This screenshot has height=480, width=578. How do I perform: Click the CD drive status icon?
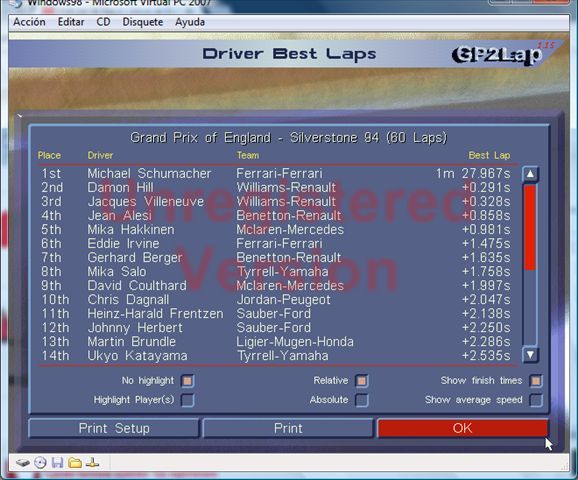pyautogui.click(x=40, y=463)
